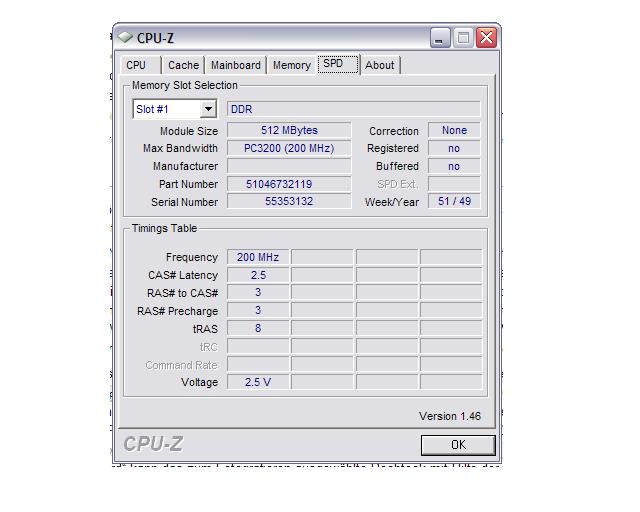Close the CPU-Z window
Image resolution: width=640 pixels, height=512 pixels.
(x=487, y=38)
